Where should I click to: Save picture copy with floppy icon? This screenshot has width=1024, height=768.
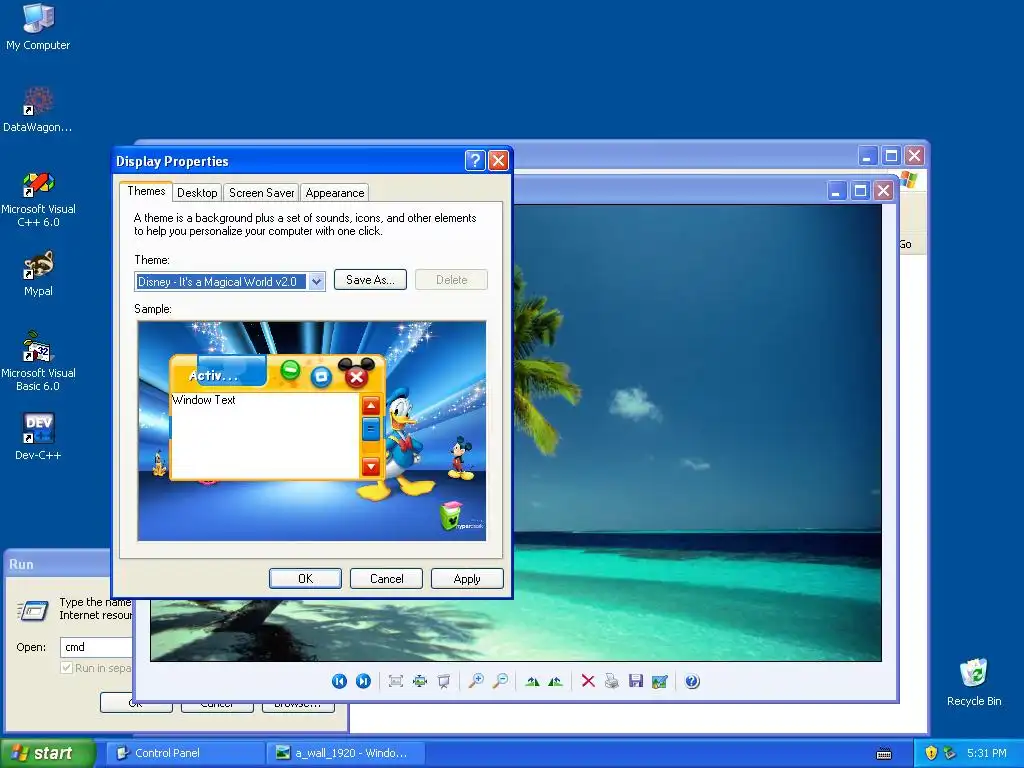[635, 681]
